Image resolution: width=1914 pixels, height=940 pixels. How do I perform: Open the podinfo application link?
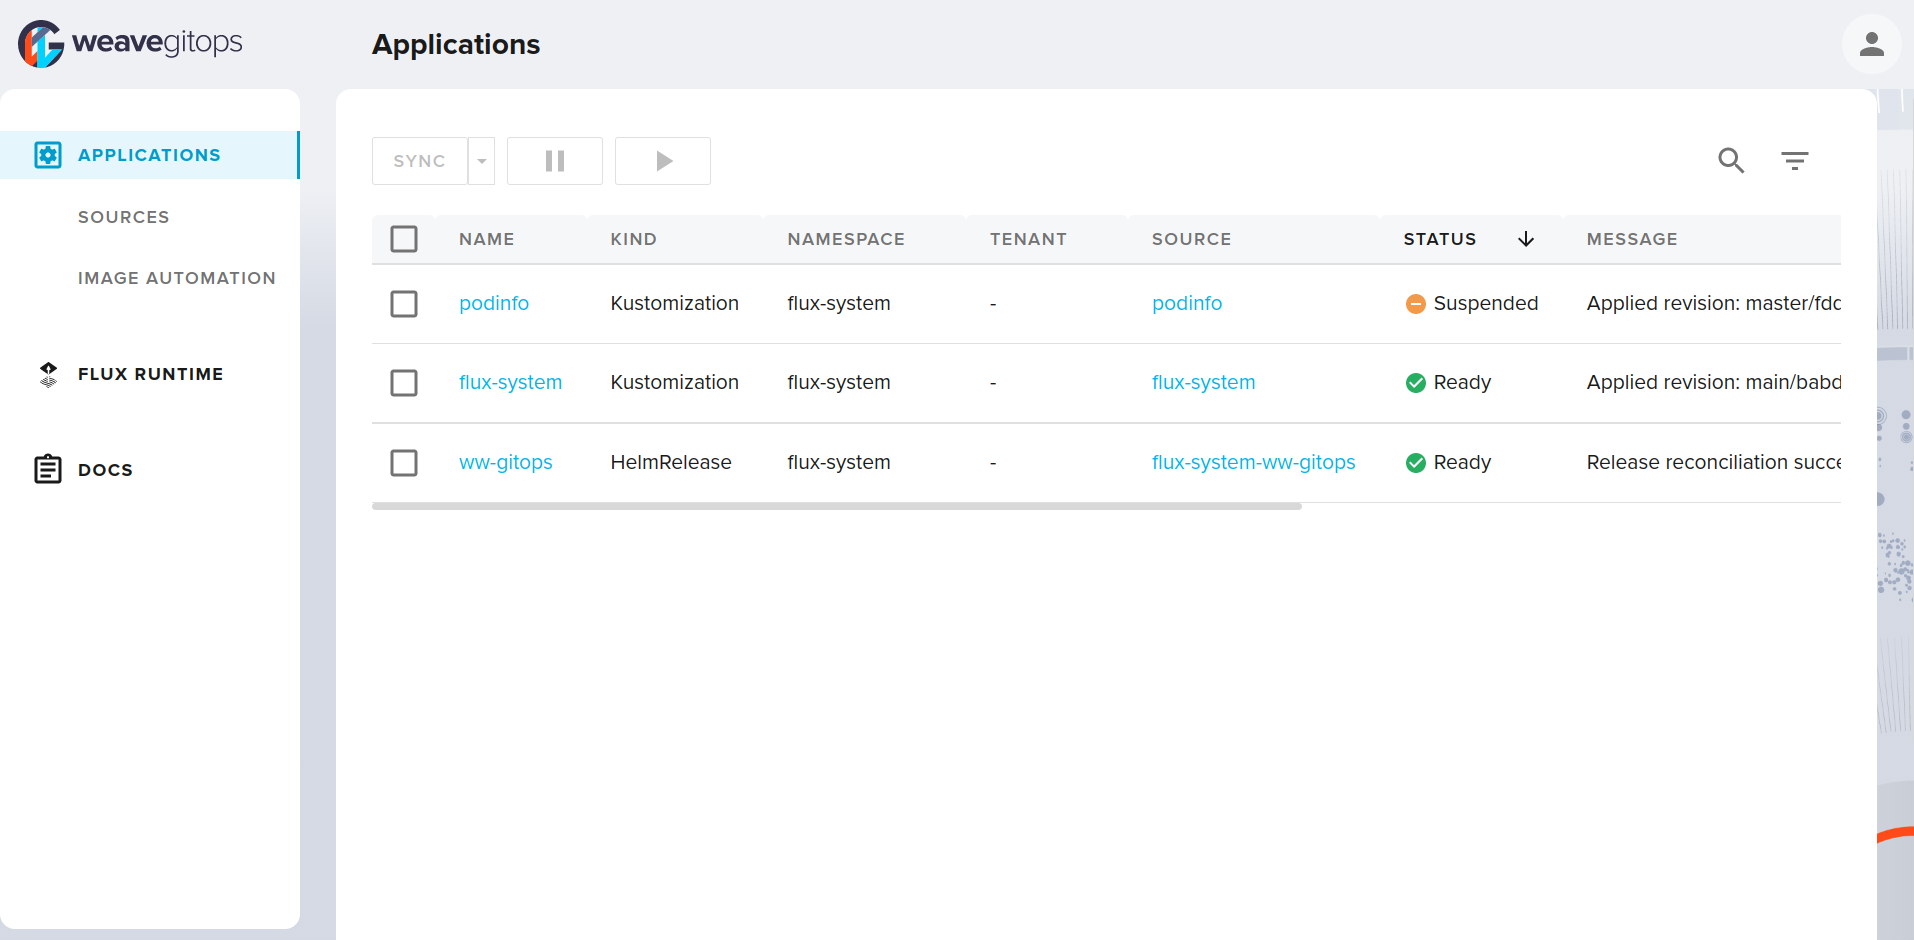point(494,303)
